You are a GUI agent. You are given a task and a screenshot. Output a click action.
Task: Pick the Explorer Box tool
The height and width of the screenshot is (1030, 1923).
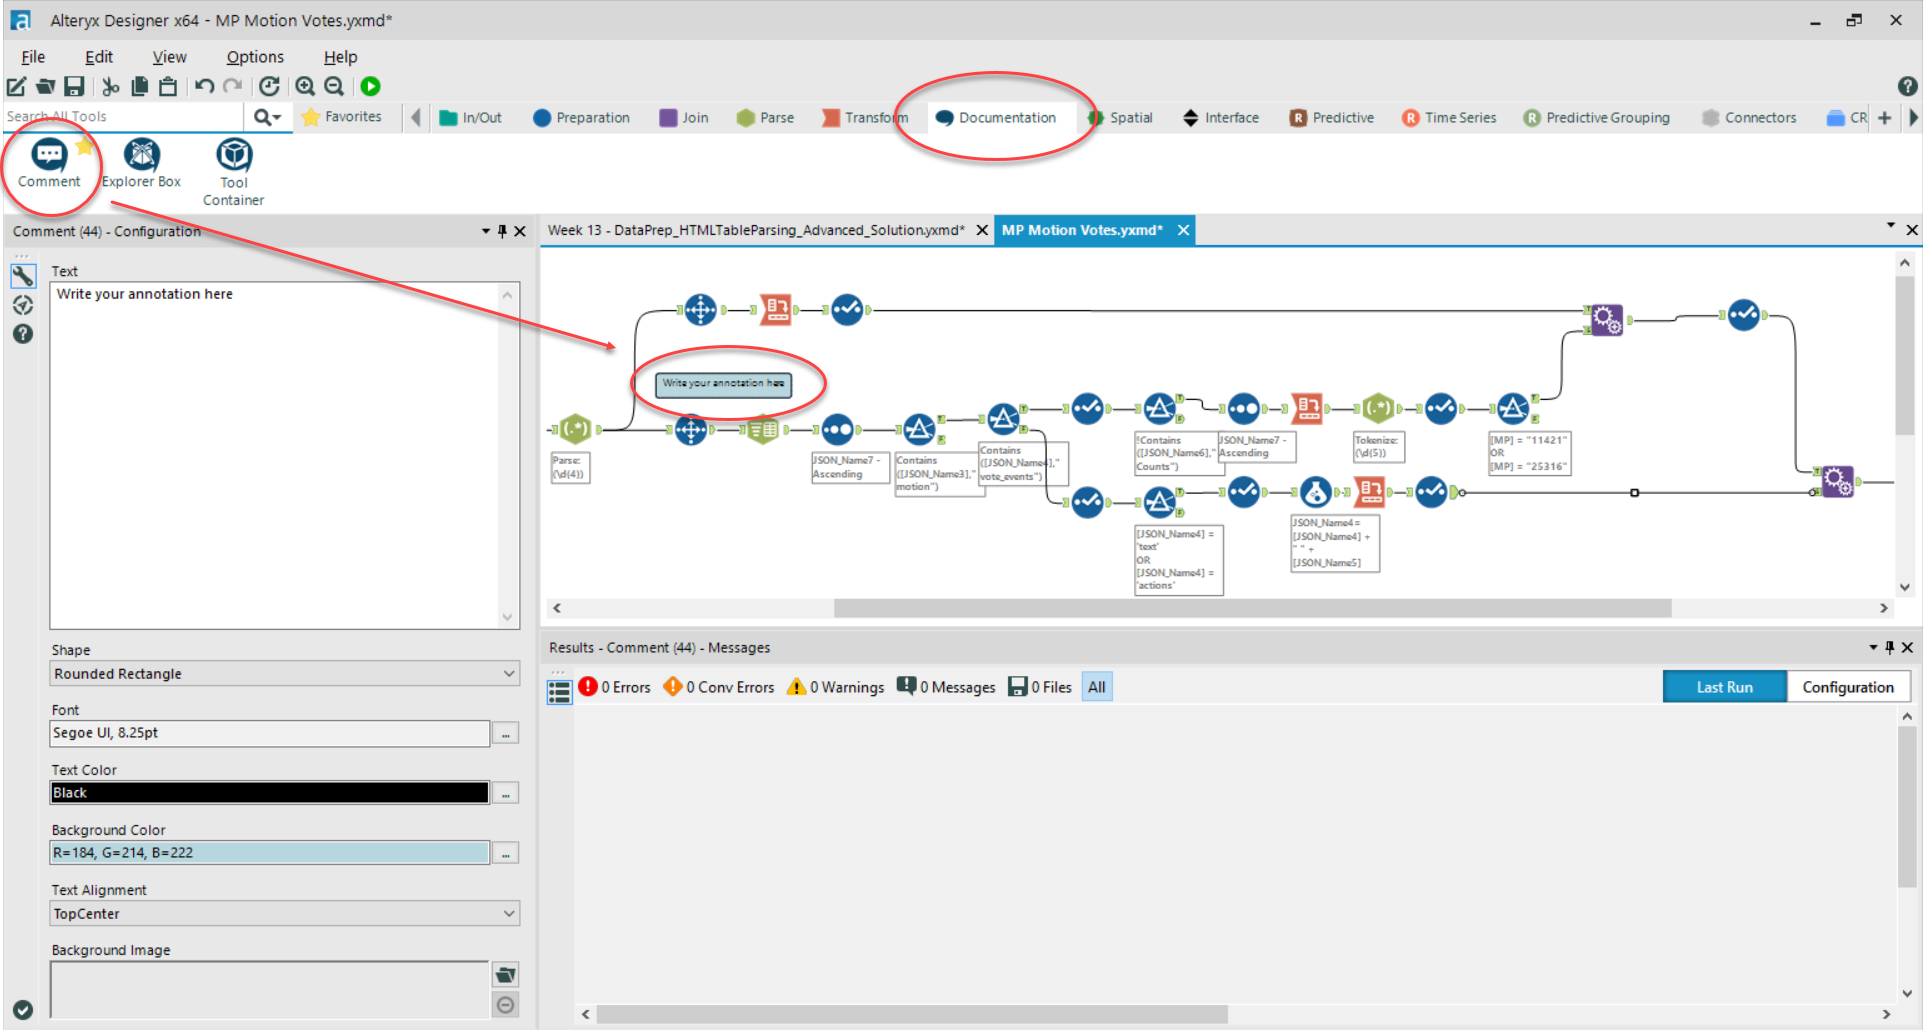tap(141, 164)
